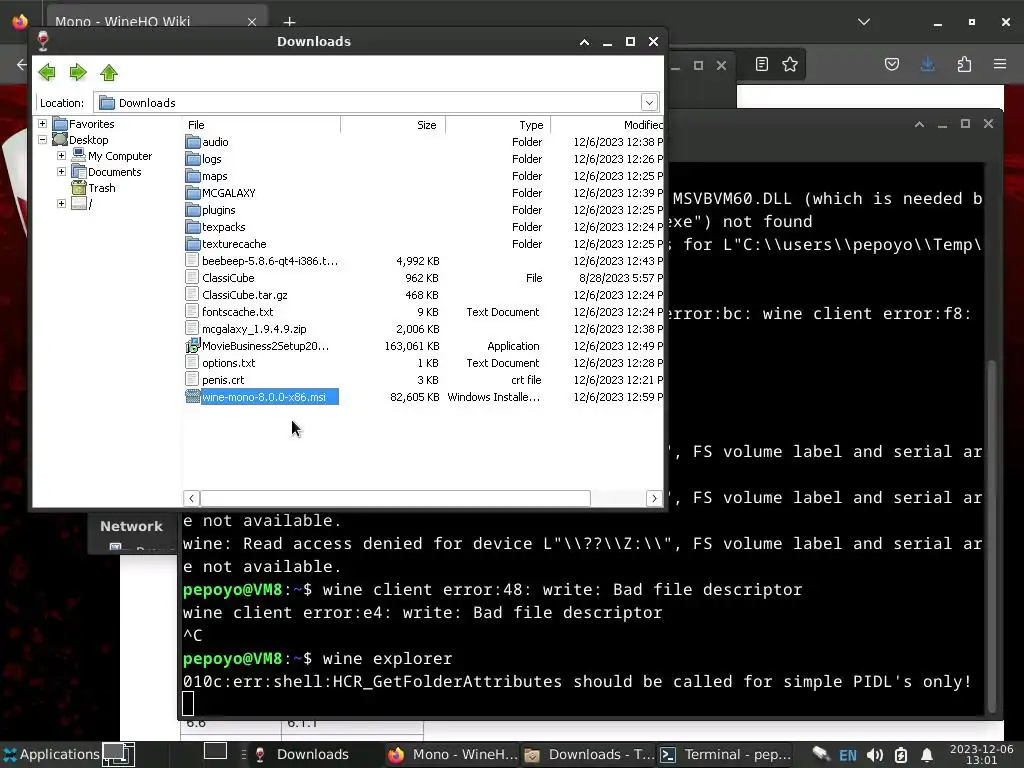The height and width of the screenshot is (768, 1024).
Task: Open Firefox downloads arrow icon
Action: point(927,64)
